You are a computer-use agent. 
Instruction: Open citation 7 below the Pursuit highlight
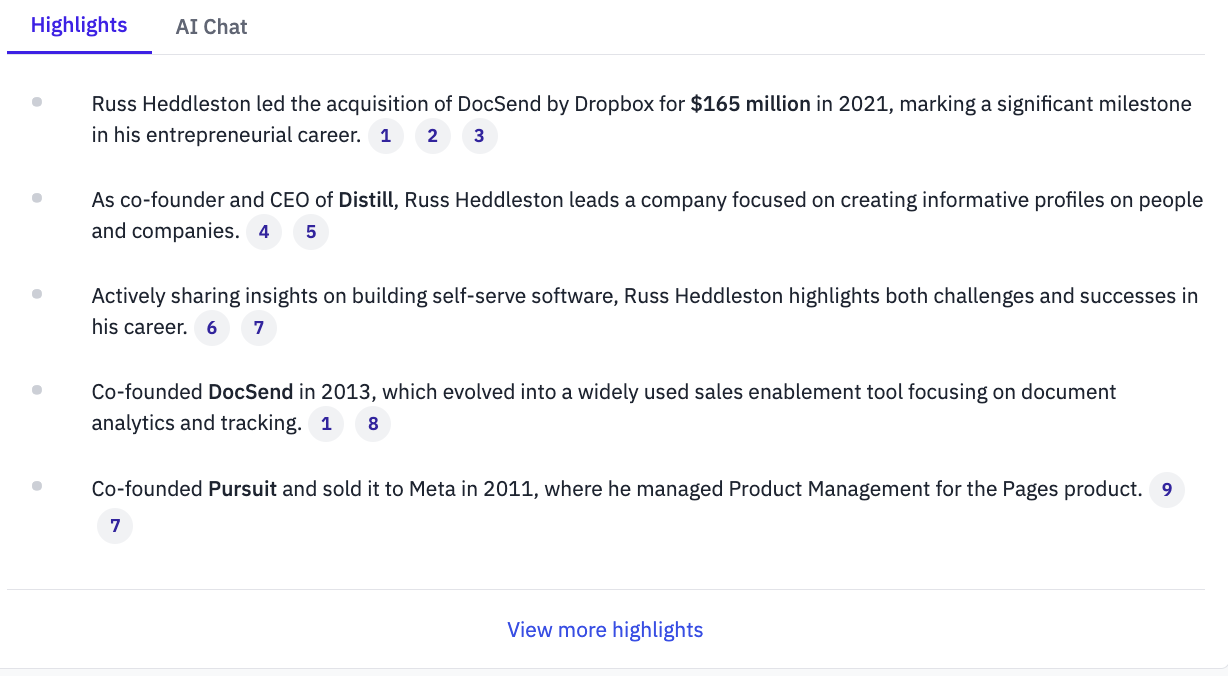pos(115,526)
